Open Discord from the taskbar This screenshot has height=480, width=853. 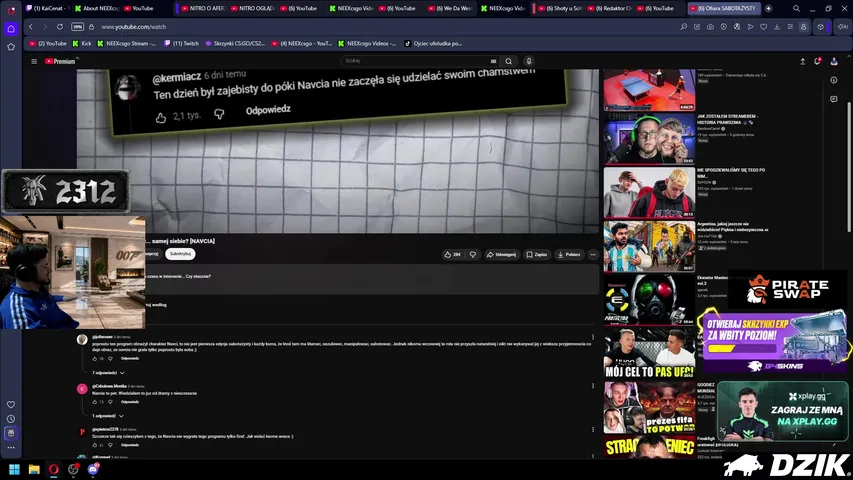coord(92,469)
